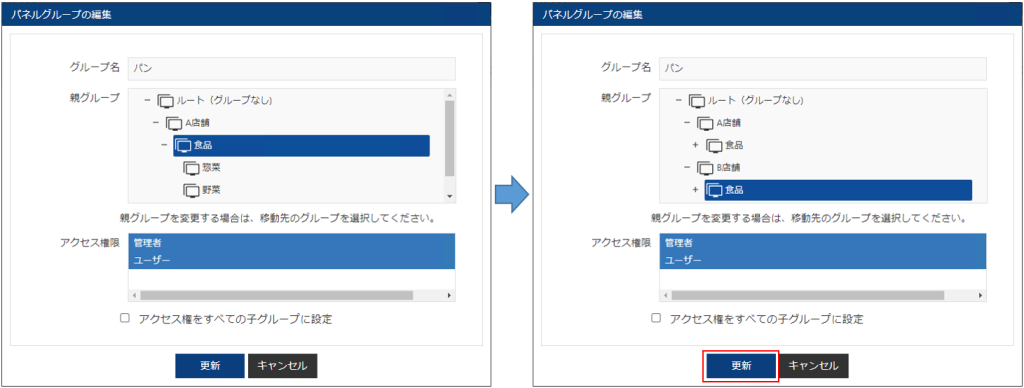The width and height of the screenshot is (1024, 388).
Task: Click left arrow of right アクセス権限 scrollbar
Action: 666,295
